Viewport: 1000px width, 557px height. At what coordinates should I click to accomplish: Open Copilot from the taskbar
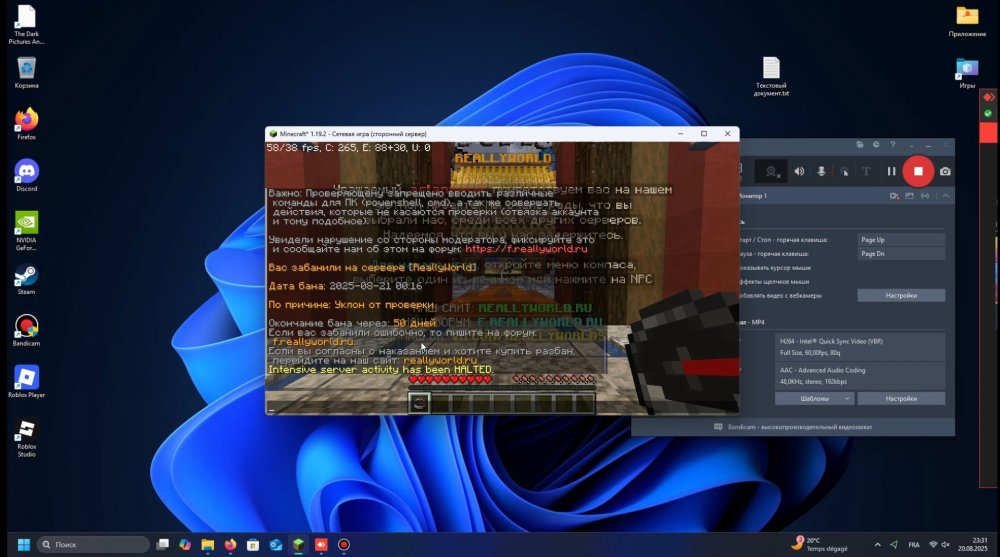point(185,544)
